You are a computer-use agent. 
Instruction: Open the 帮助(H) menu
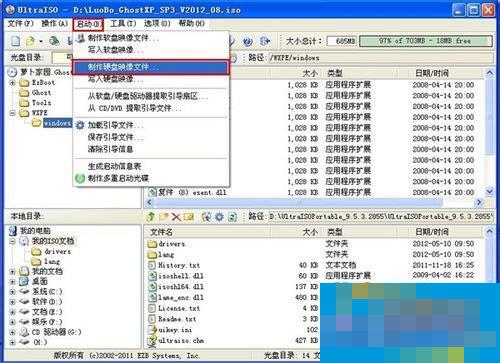coord(192,23)
